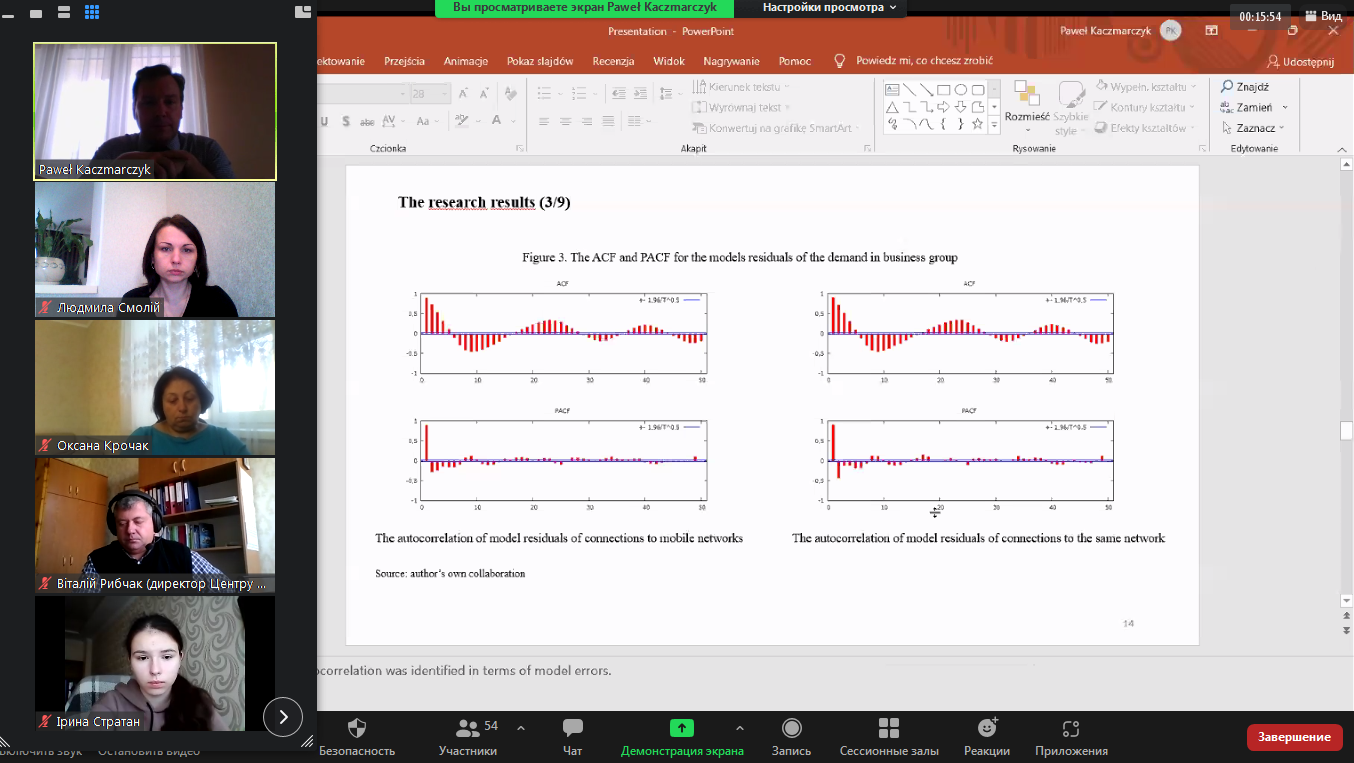Open the Rysowanie group dialog launcher
This screenshot has height=763, width=1354.
click(x=1201, y=148)
